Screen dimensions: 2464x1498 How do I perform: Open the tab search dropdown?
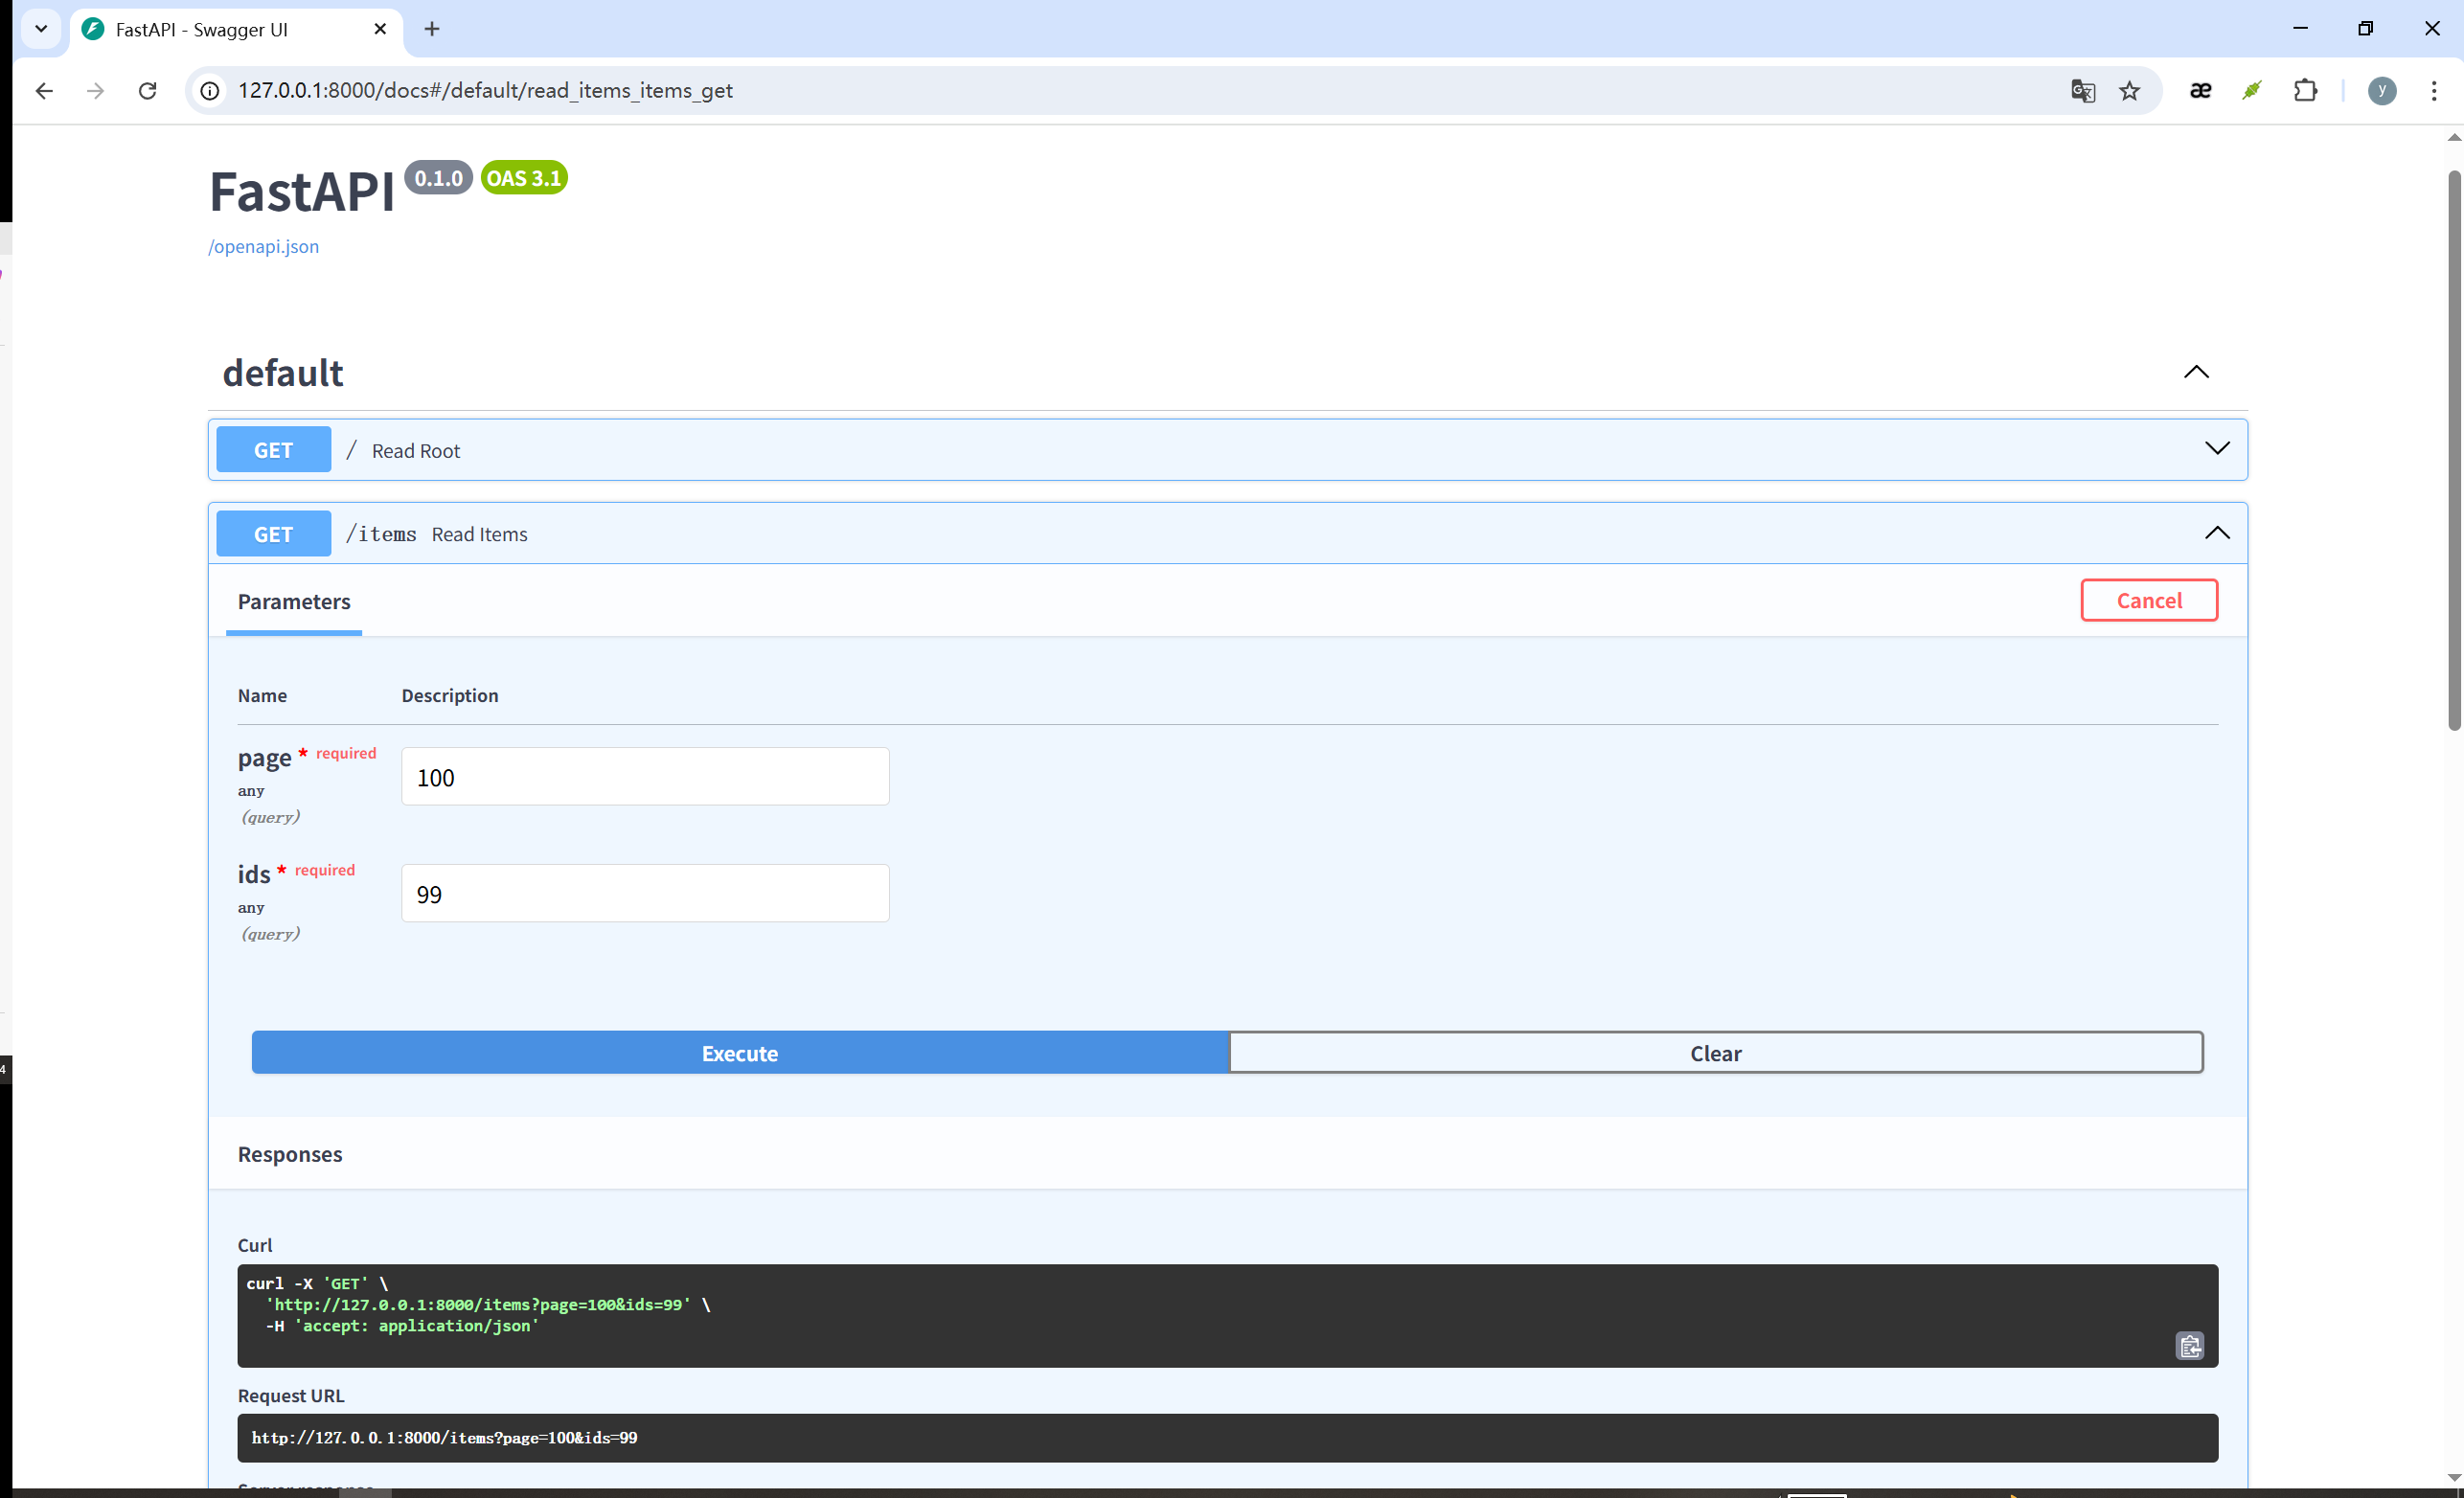click(41, 29)
